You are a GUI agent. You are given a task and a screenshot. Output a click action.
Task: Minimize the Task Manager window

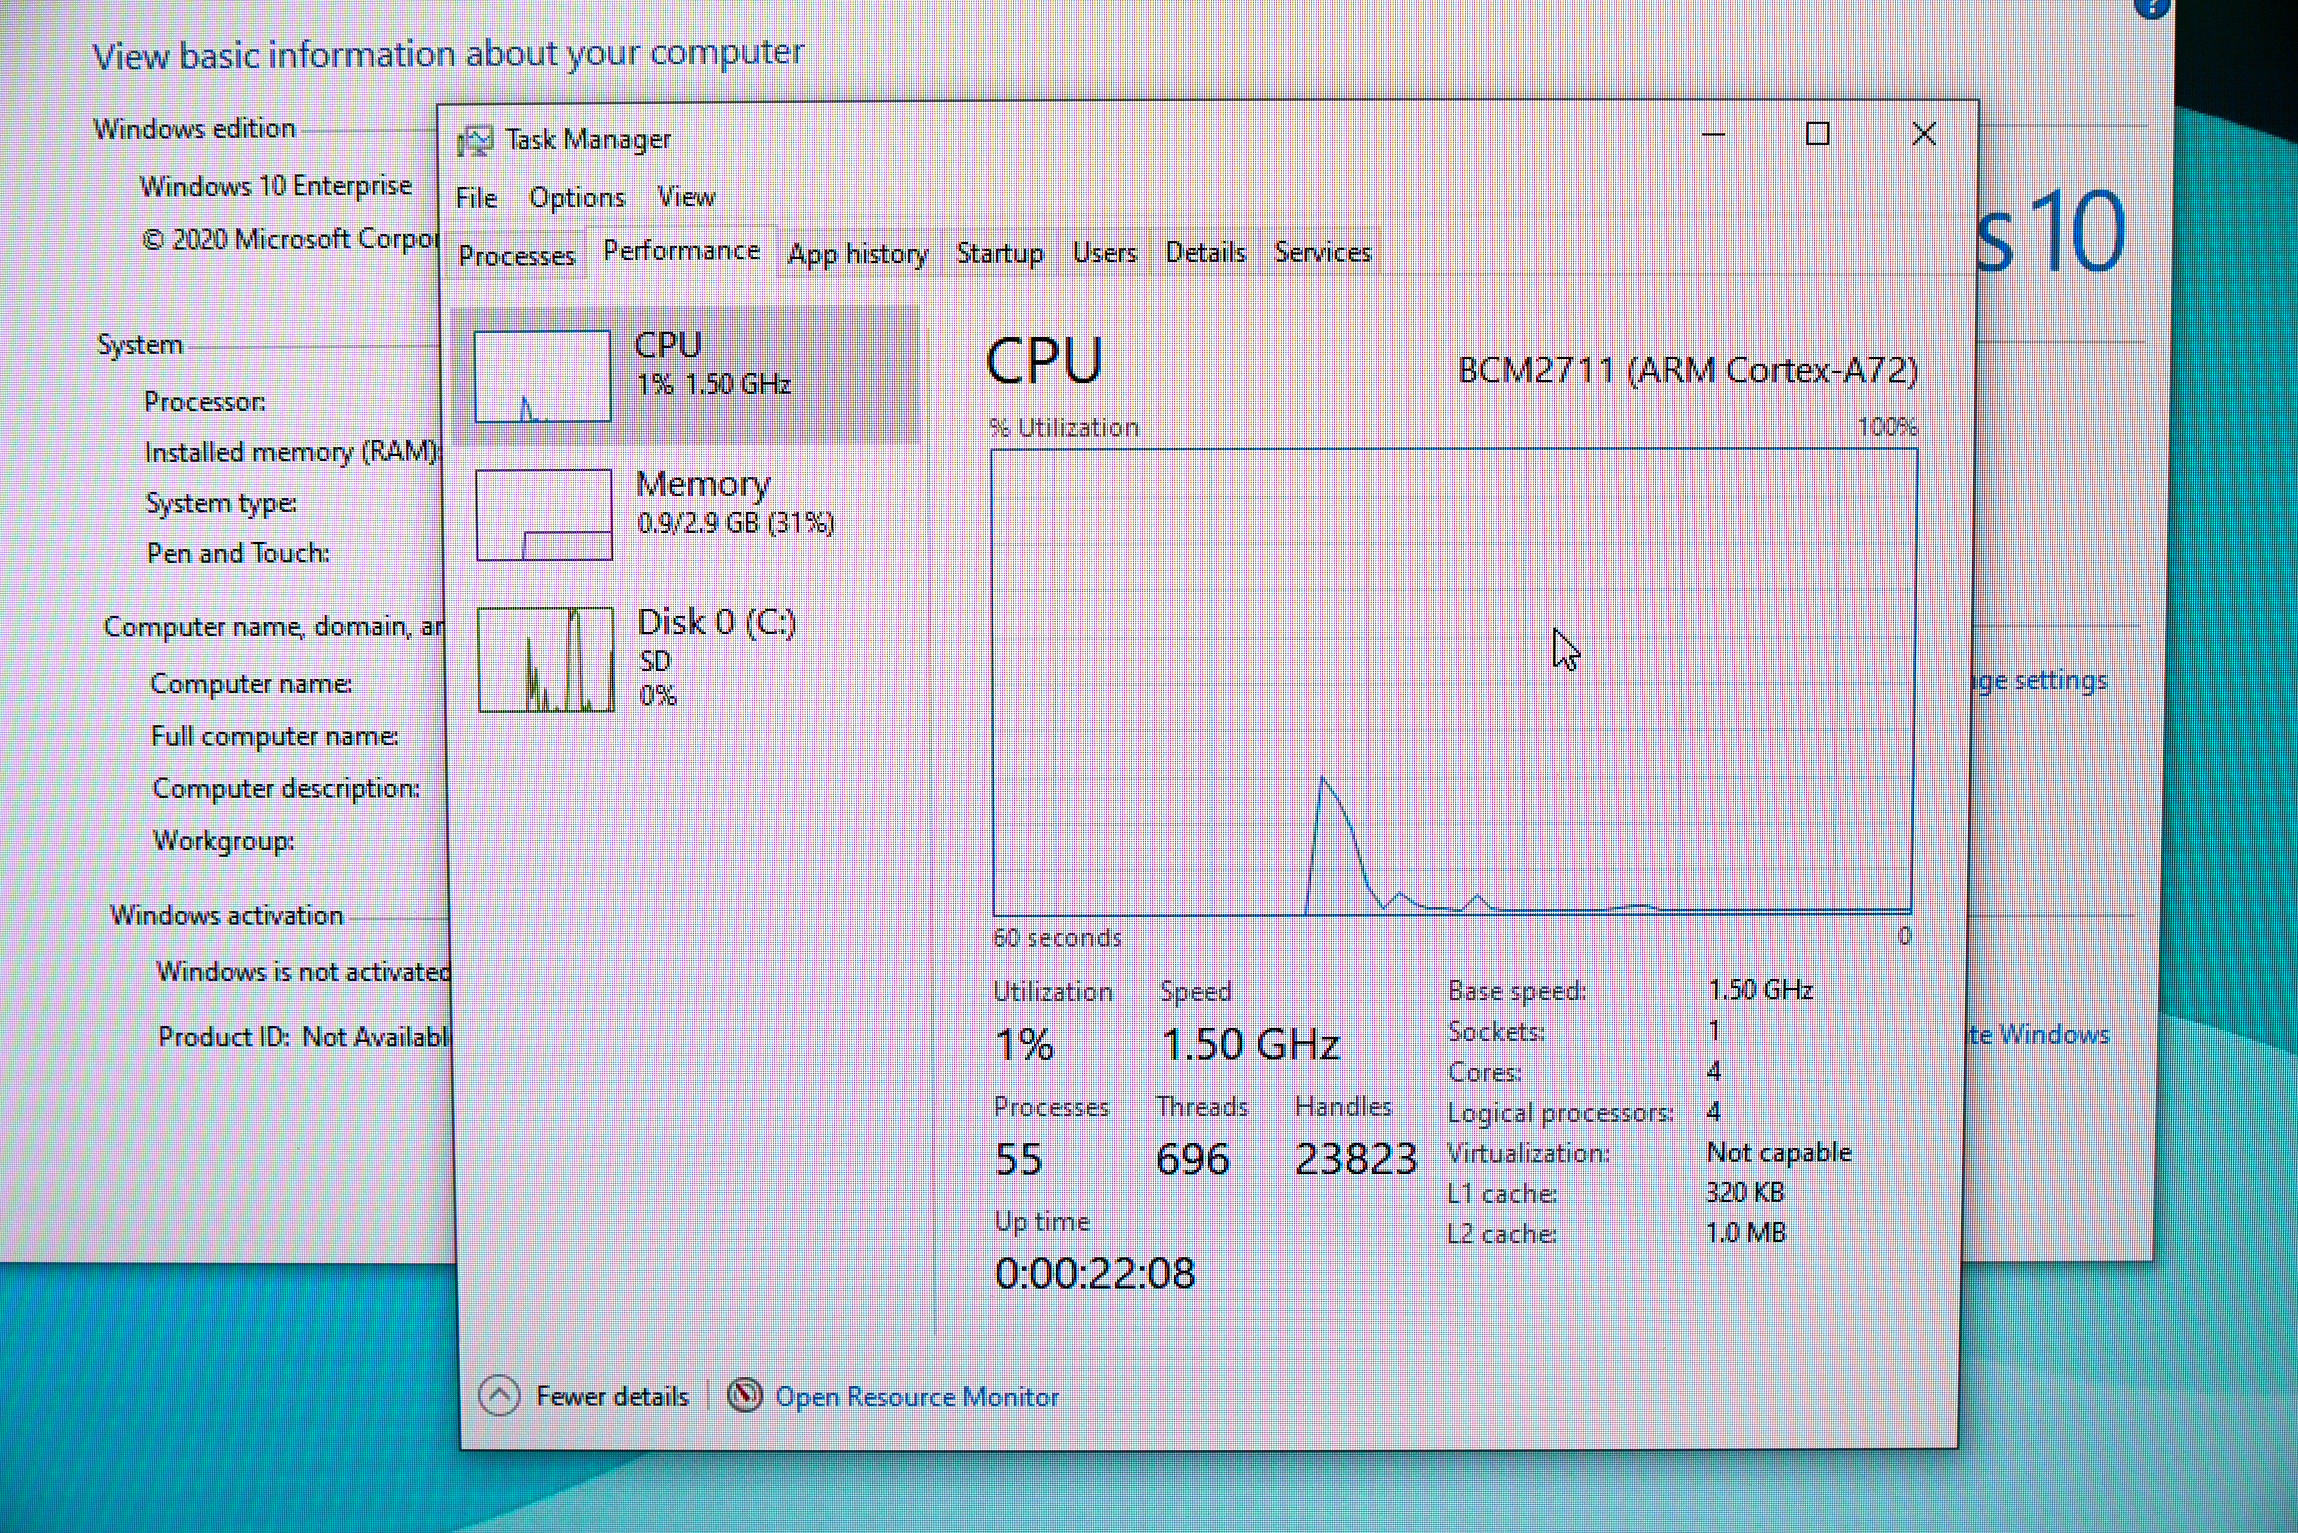click(x=1713, y=134)
